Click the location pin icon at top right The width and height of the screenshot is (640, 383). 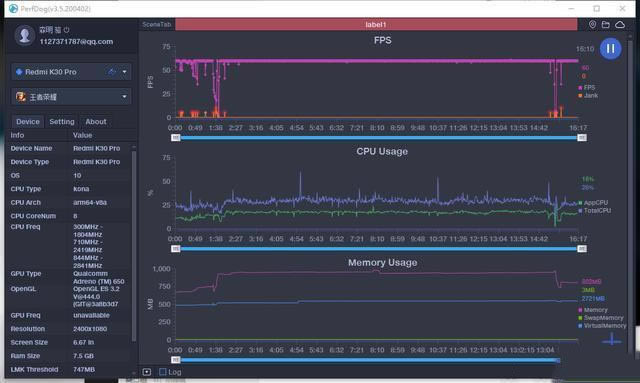[592, 24]
